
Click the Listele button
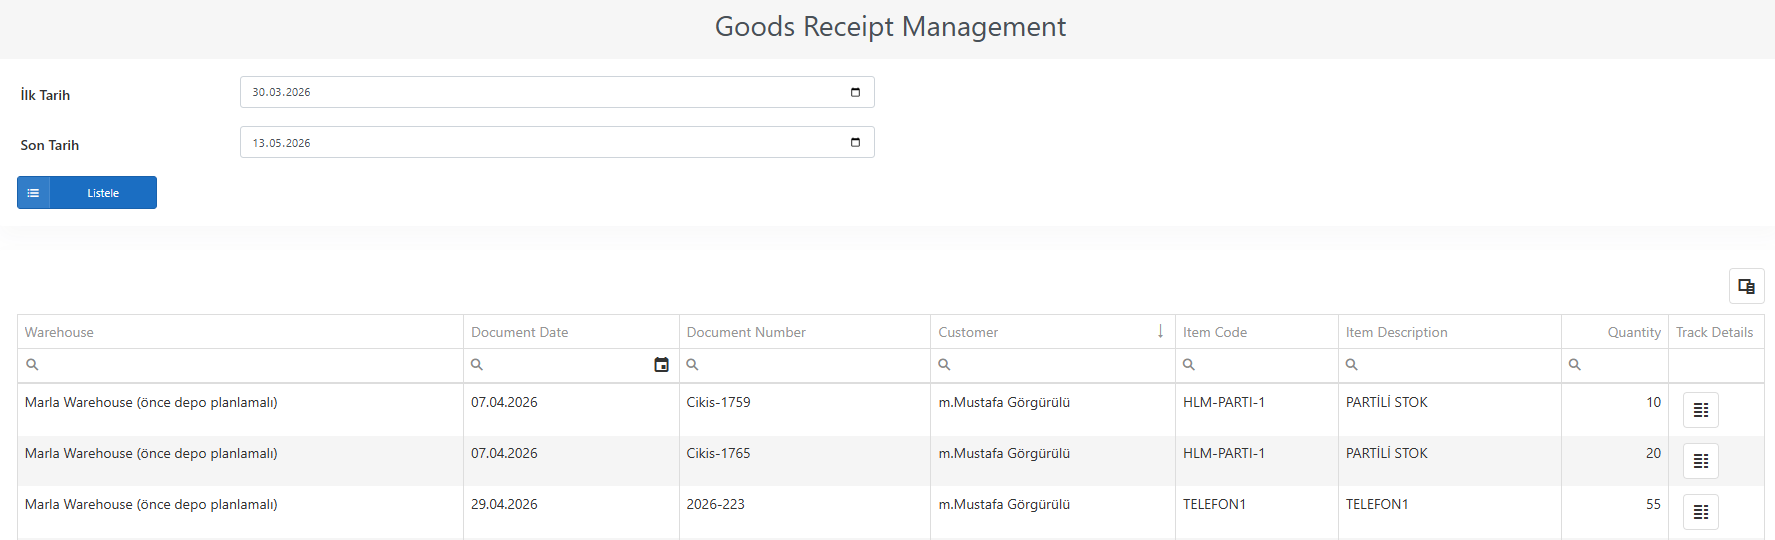pyautogui.click(x=87, y=193)
